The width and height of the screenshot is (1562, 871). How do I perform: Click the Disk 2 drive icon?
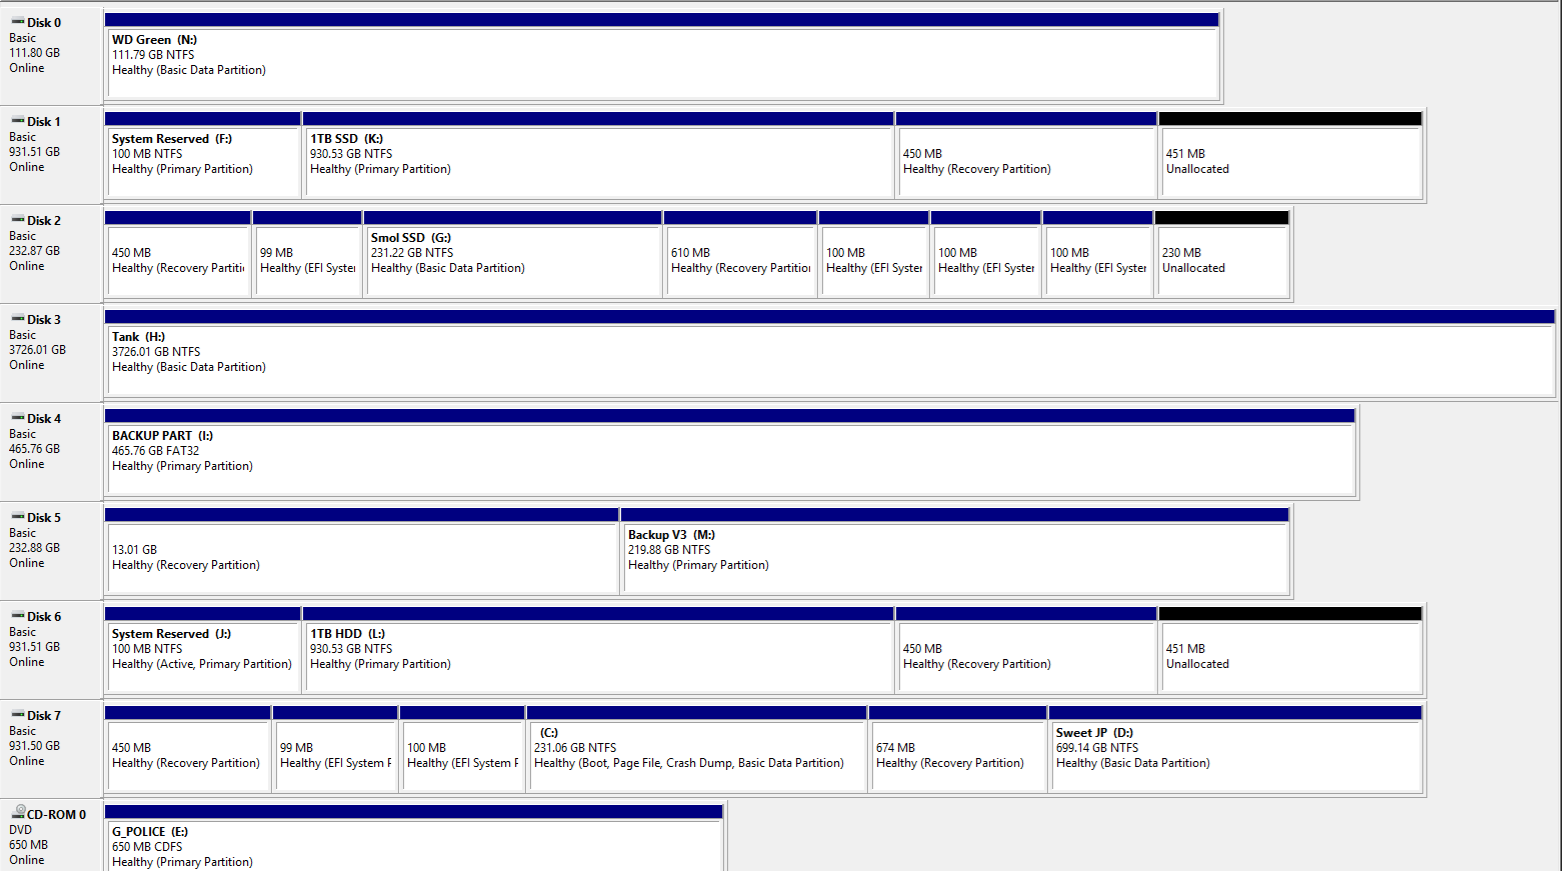[x=18, y=220]
